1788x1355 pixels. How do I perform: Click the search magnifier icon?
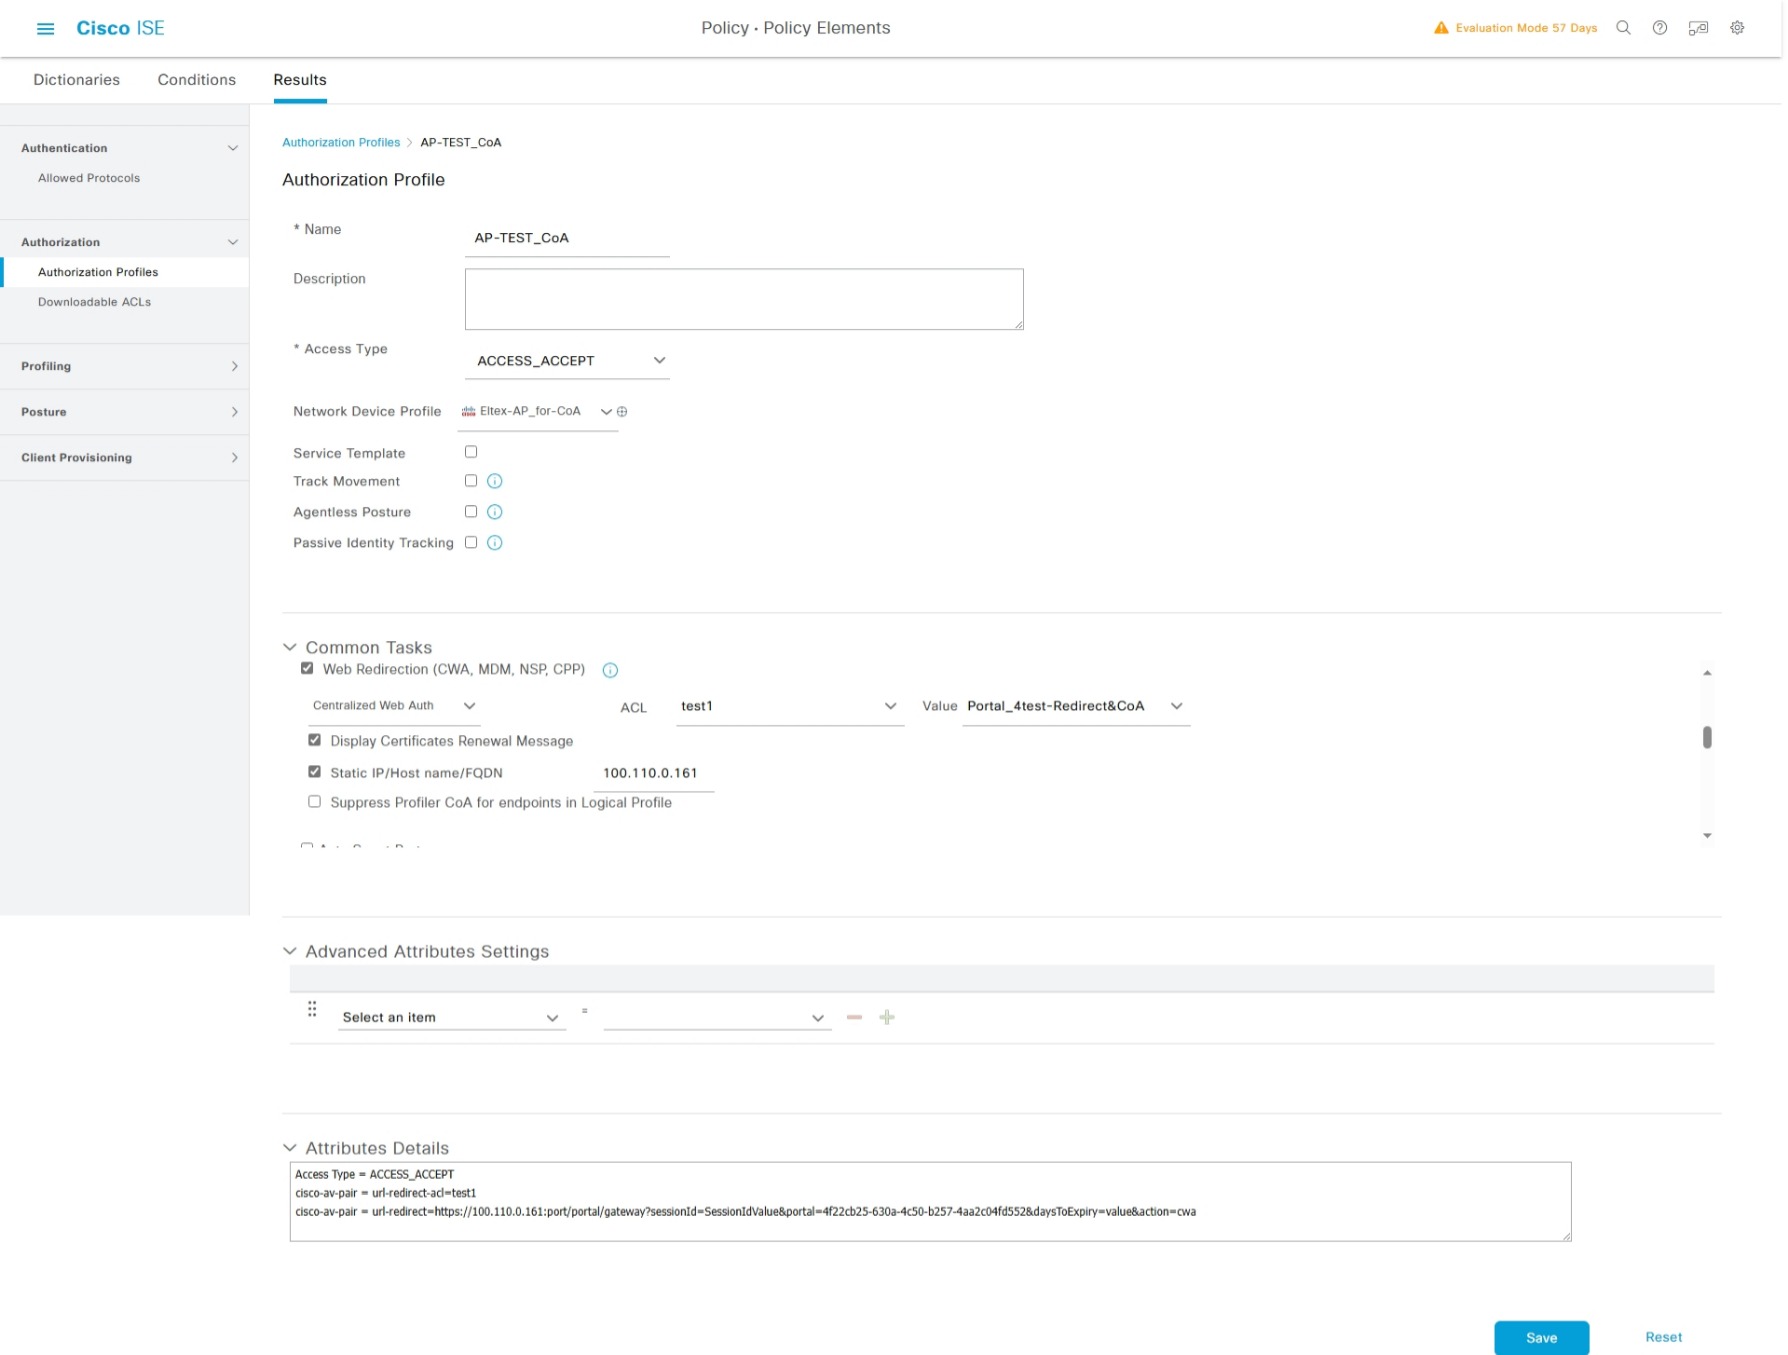[x=1623, y=28]
